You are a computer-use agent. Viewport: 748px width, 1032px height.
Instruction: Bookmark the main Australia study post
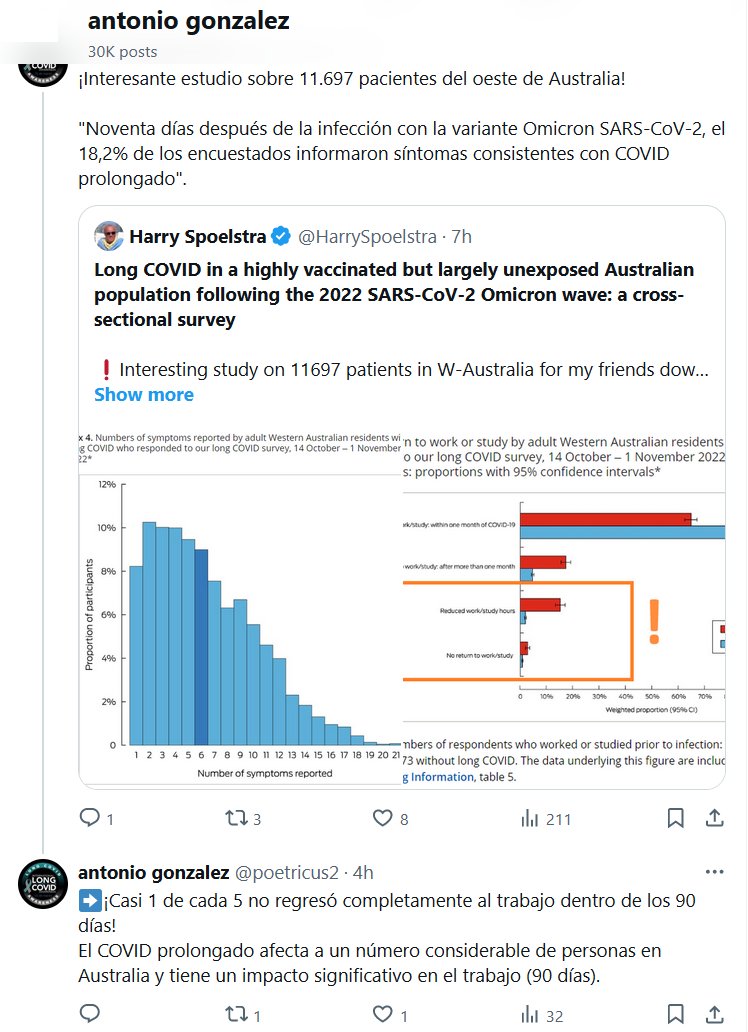pyautogui.click(x=676, y=818)
